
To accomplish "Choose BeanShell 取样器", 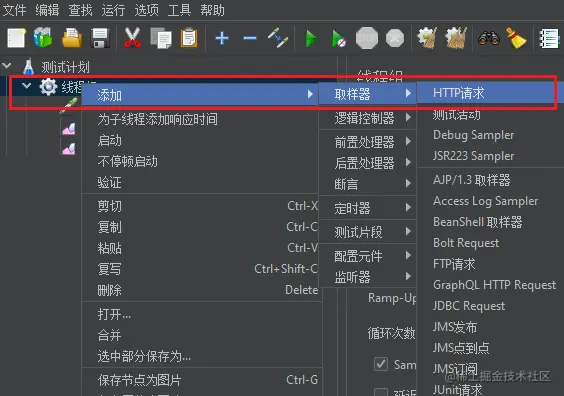I will pos(491,222).
